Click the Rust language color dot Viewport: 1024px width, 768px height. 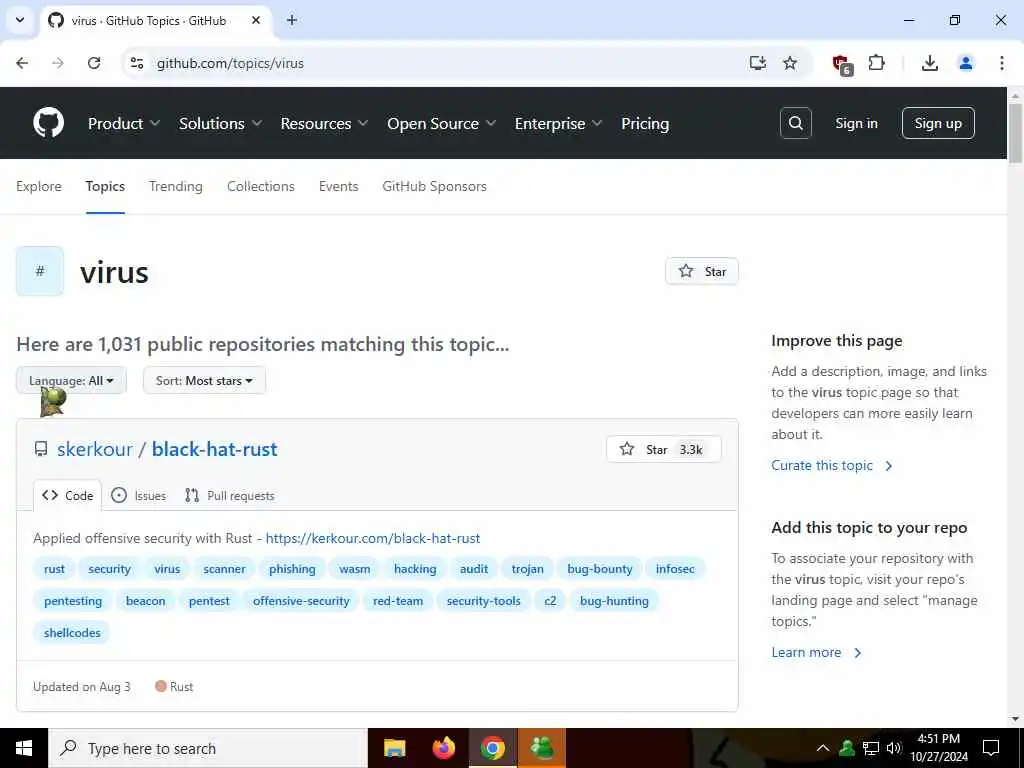161,686
